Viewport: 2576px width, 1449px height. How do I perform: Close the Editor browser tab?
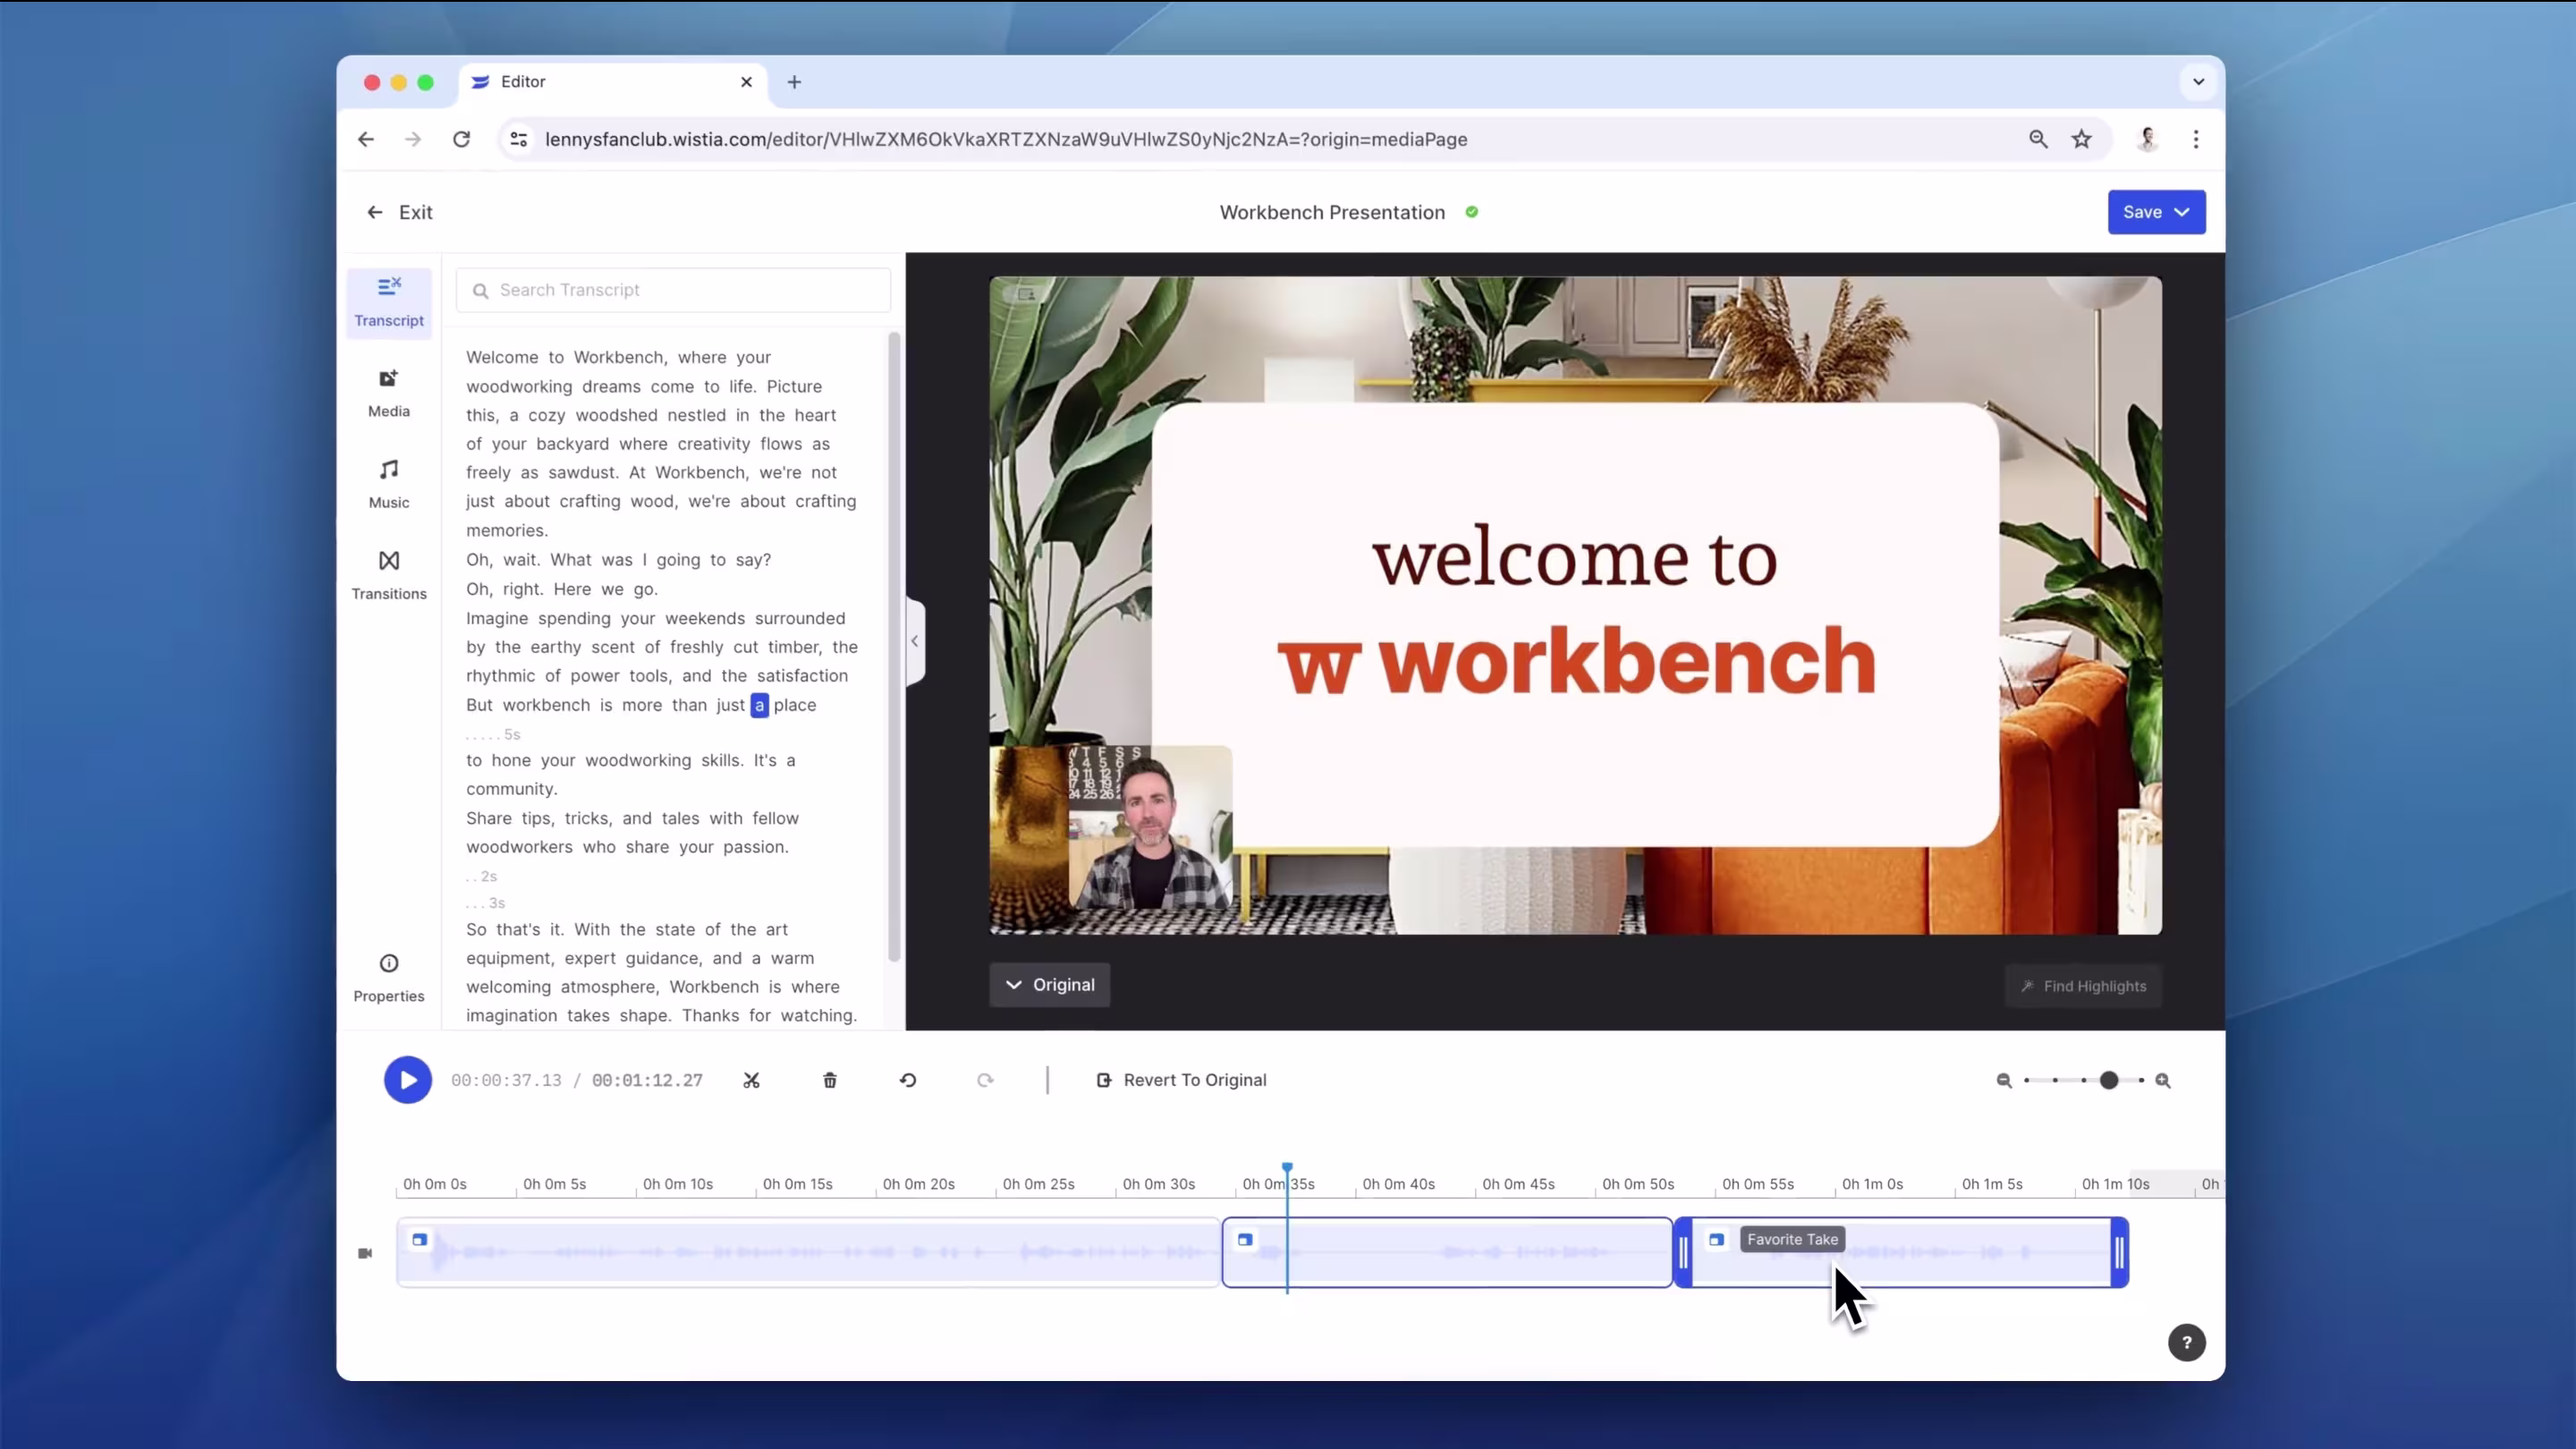point(746,82)
